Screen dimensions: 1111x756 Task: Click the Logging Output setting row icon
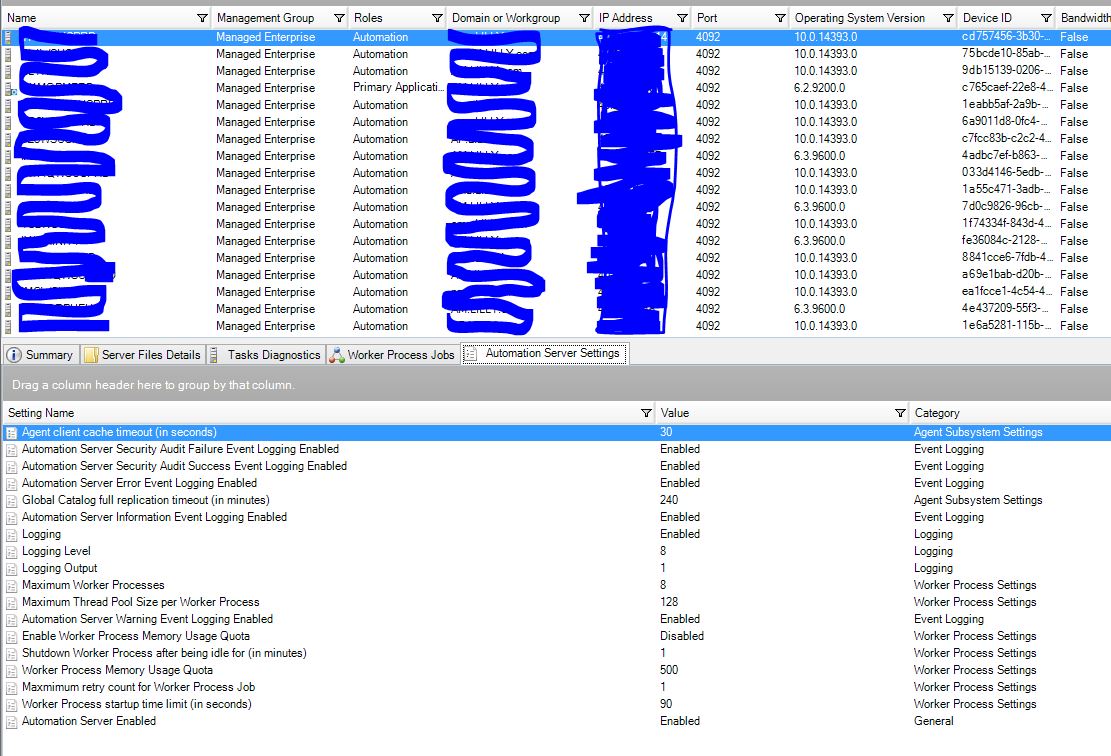[x=11, y=568]
